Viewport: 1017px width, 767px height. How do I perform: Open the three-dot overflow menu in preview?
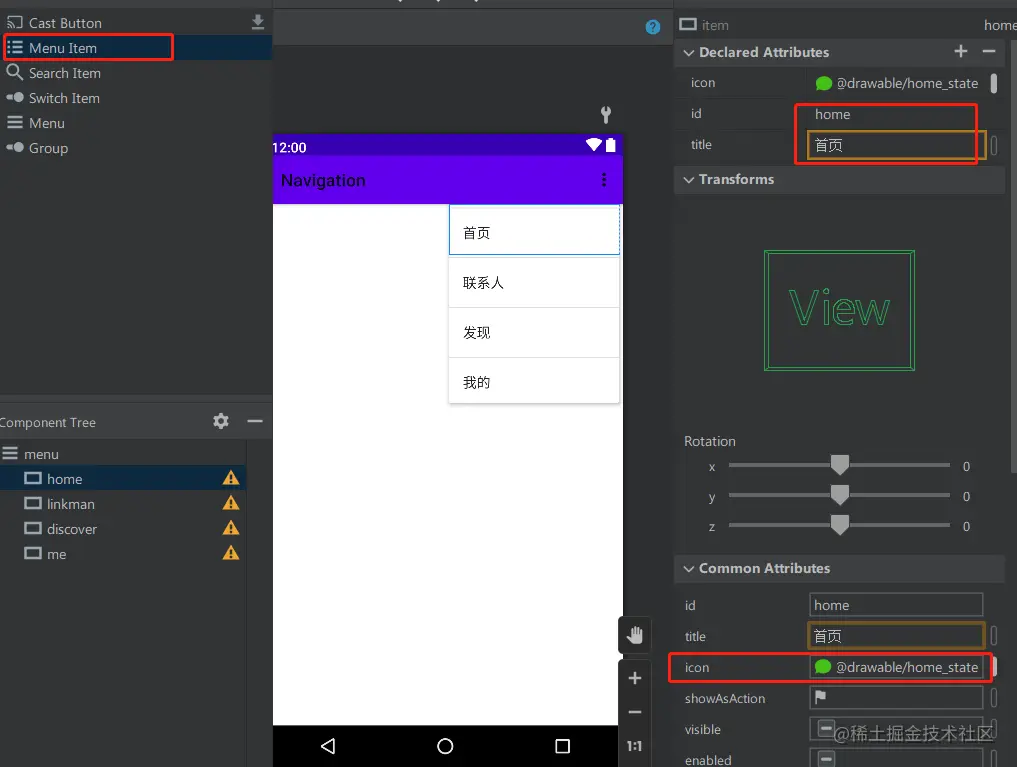click(604, 180)
